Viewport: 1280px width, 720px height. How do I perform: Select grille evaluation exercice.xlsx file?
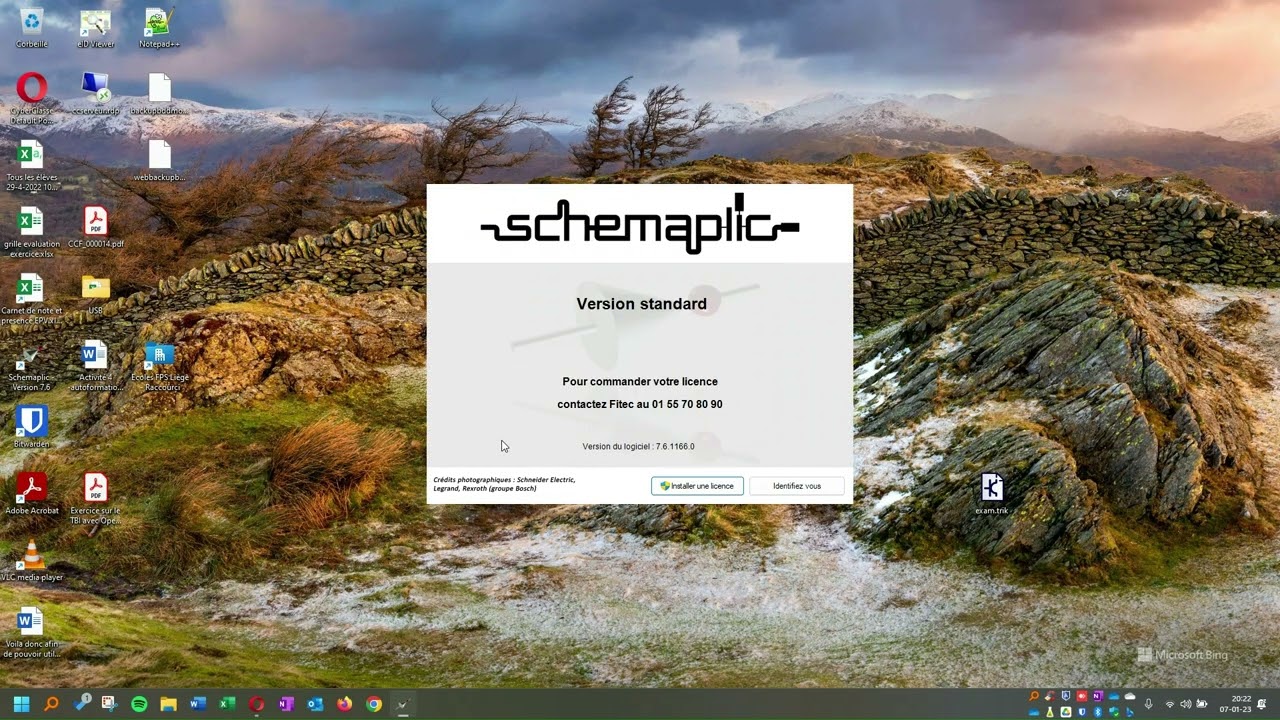pos(31,232)
